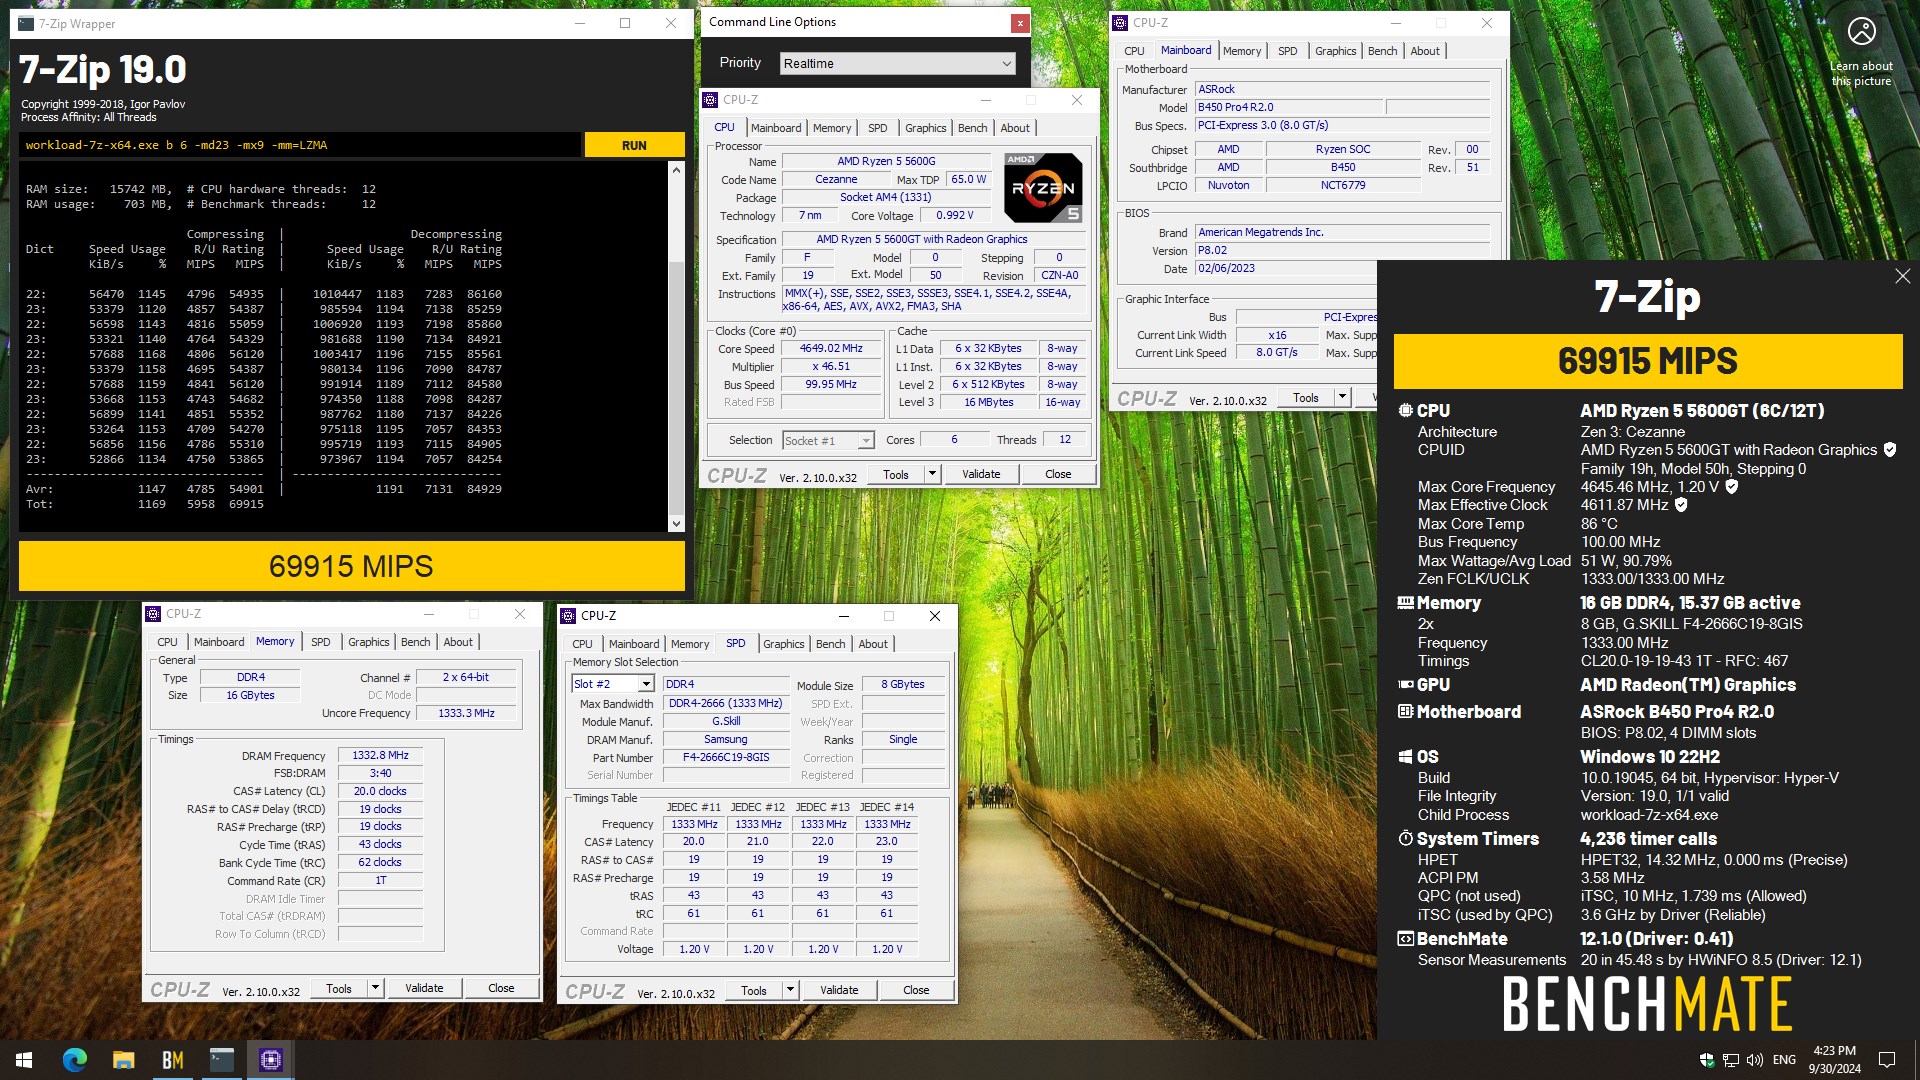Click the CPU chip icon in the BenchMate panel
The height and width of the screenshot is (1080, 1920).
[x=1406, y=410]
